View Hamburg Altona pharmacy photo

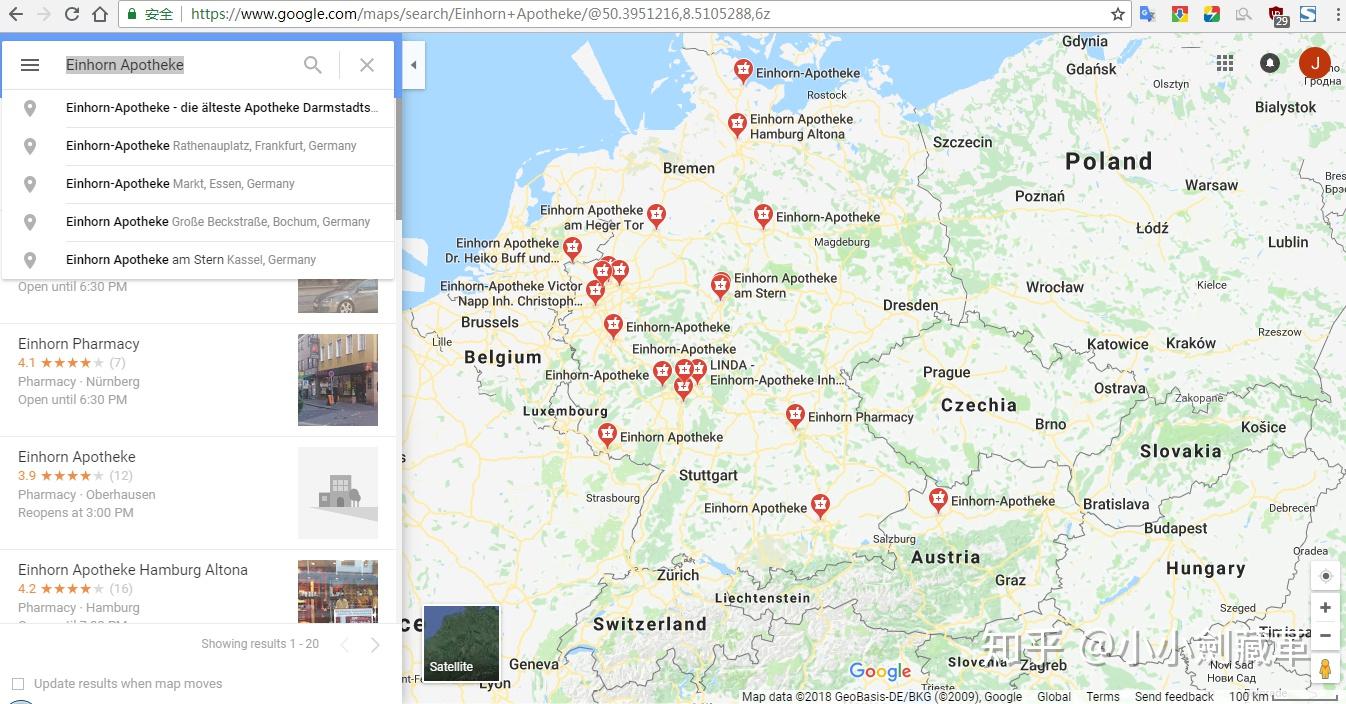click(x=338, y=592)
